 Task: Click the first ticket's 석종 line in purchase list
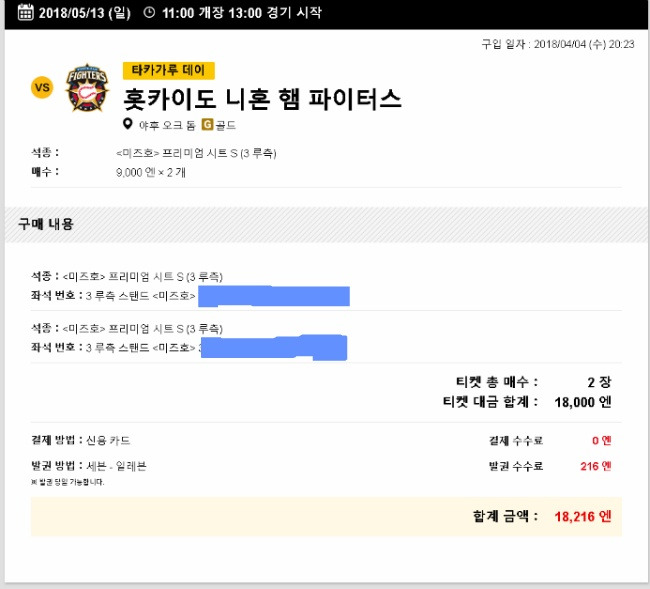tap(127, 276)
